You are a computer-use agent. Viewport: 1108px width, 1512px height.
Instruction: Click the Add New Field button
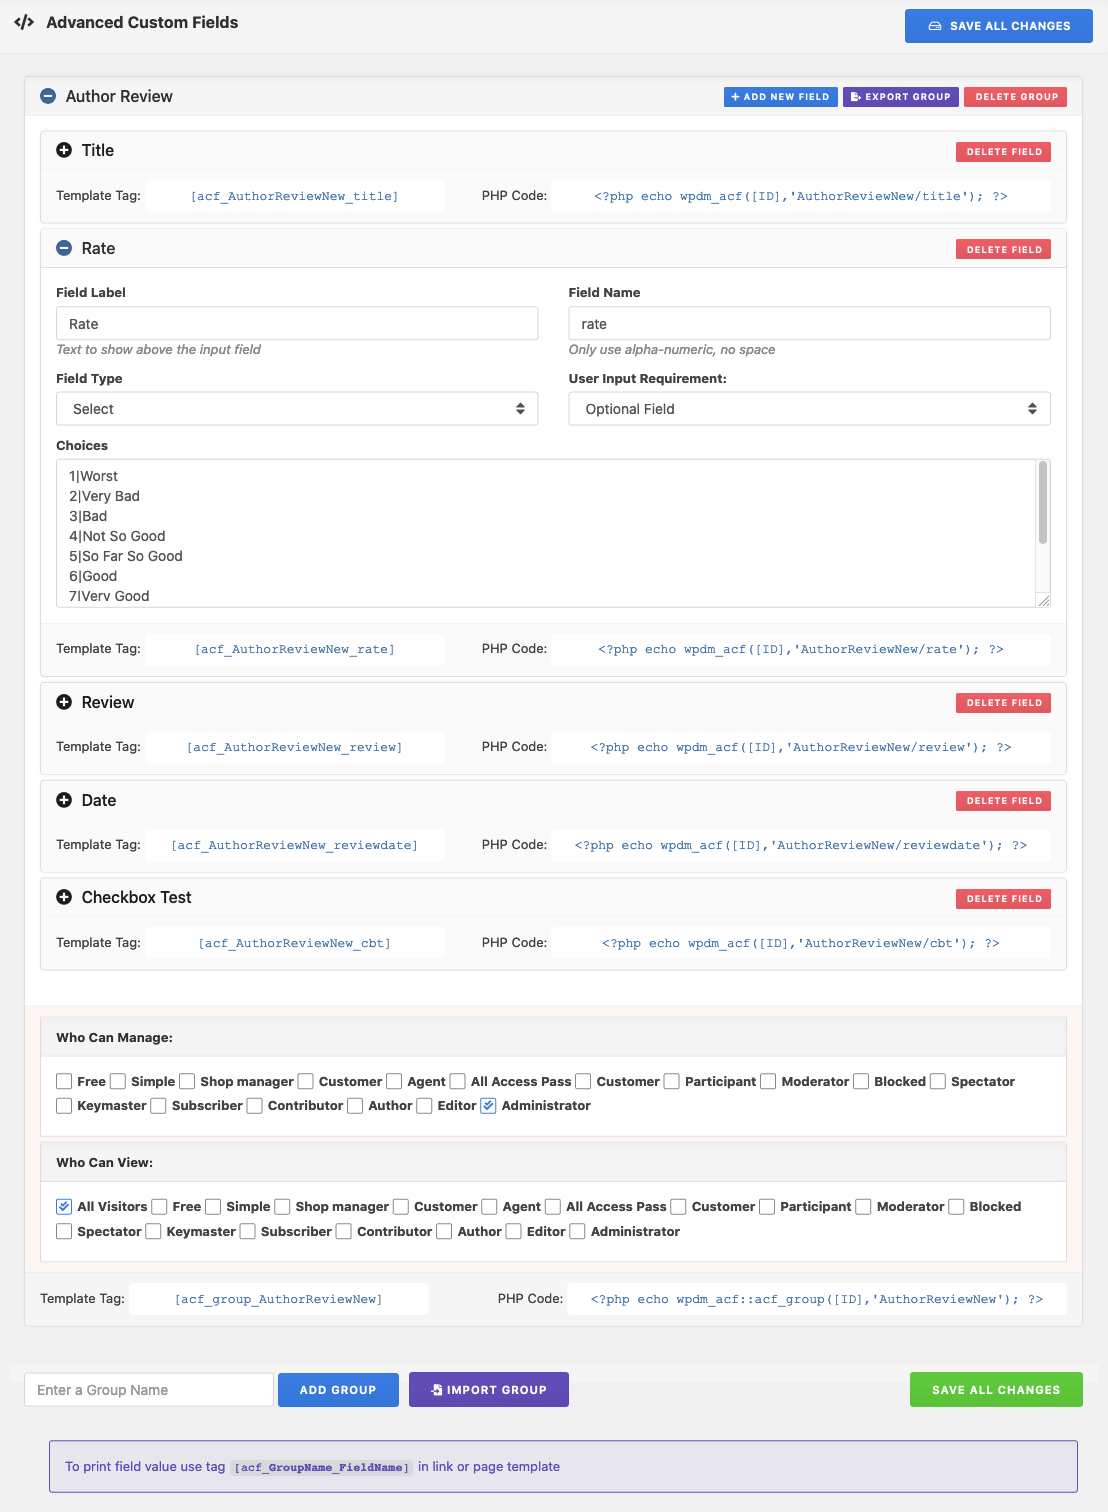pos(780,96)
